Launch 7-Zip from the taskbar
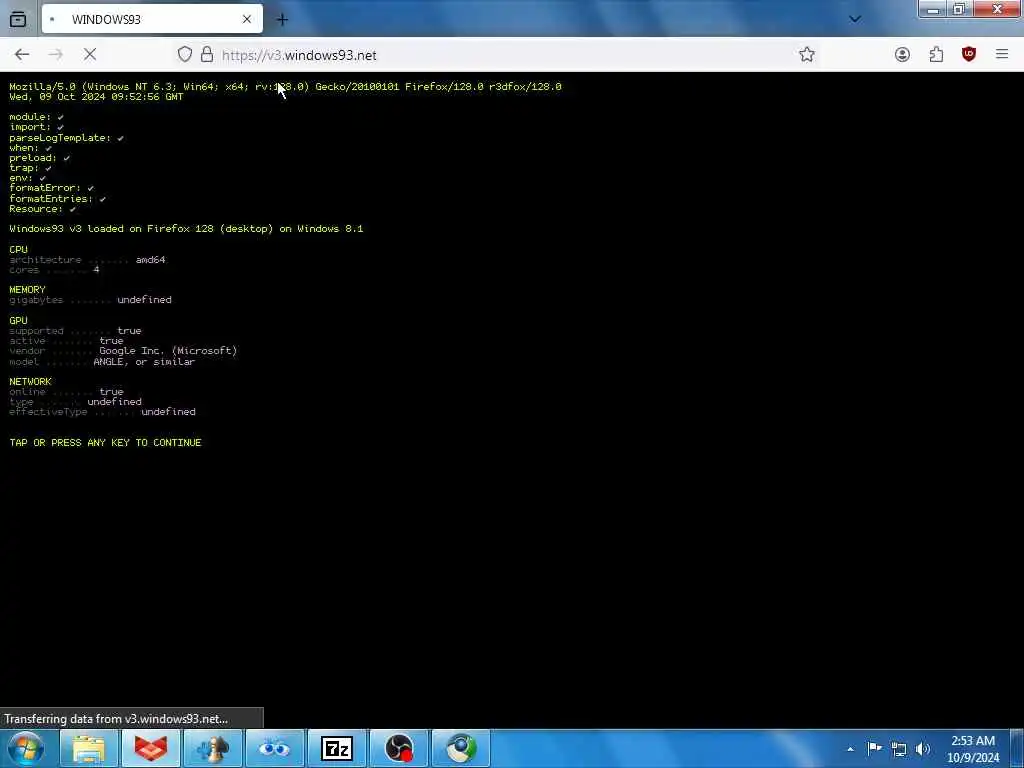 point(337,748)
